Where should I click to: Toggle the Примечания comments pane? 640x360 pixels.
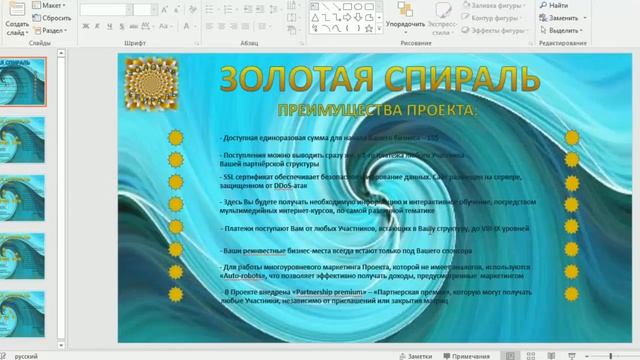467,356
